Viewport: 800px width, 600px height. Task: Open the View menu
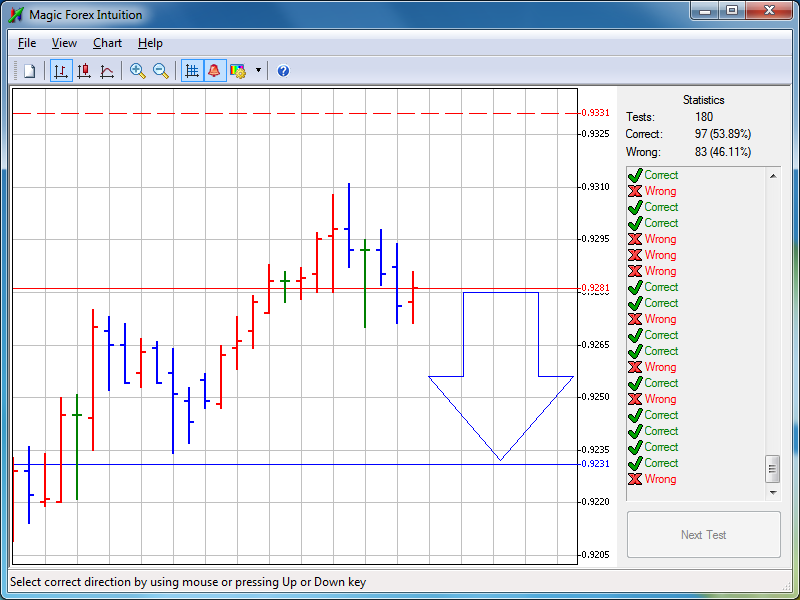[x=64, y=43]
